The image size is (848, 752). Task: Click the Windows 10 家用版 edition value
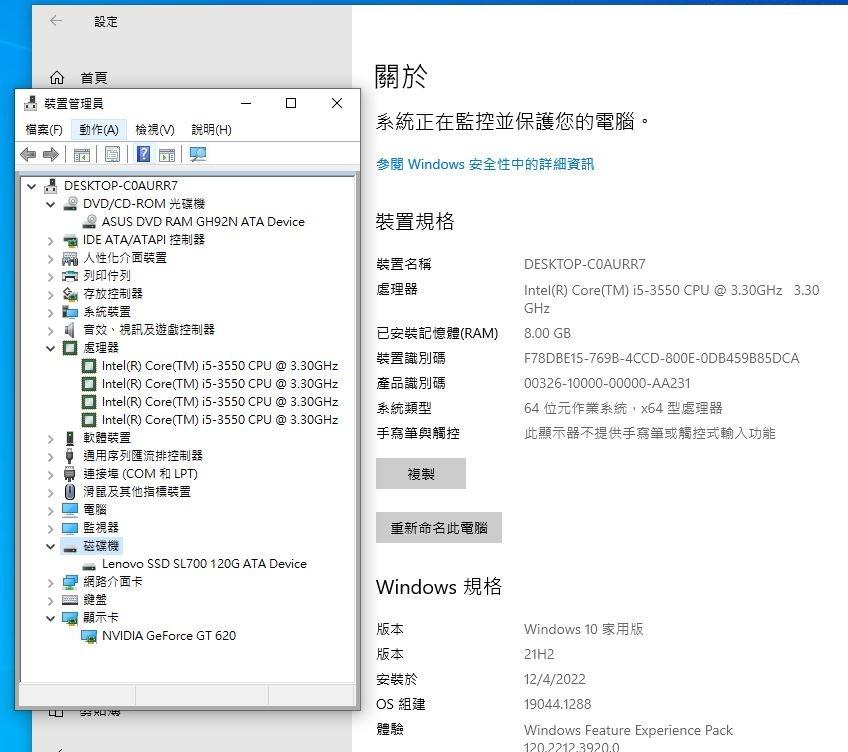pos(584,629)
